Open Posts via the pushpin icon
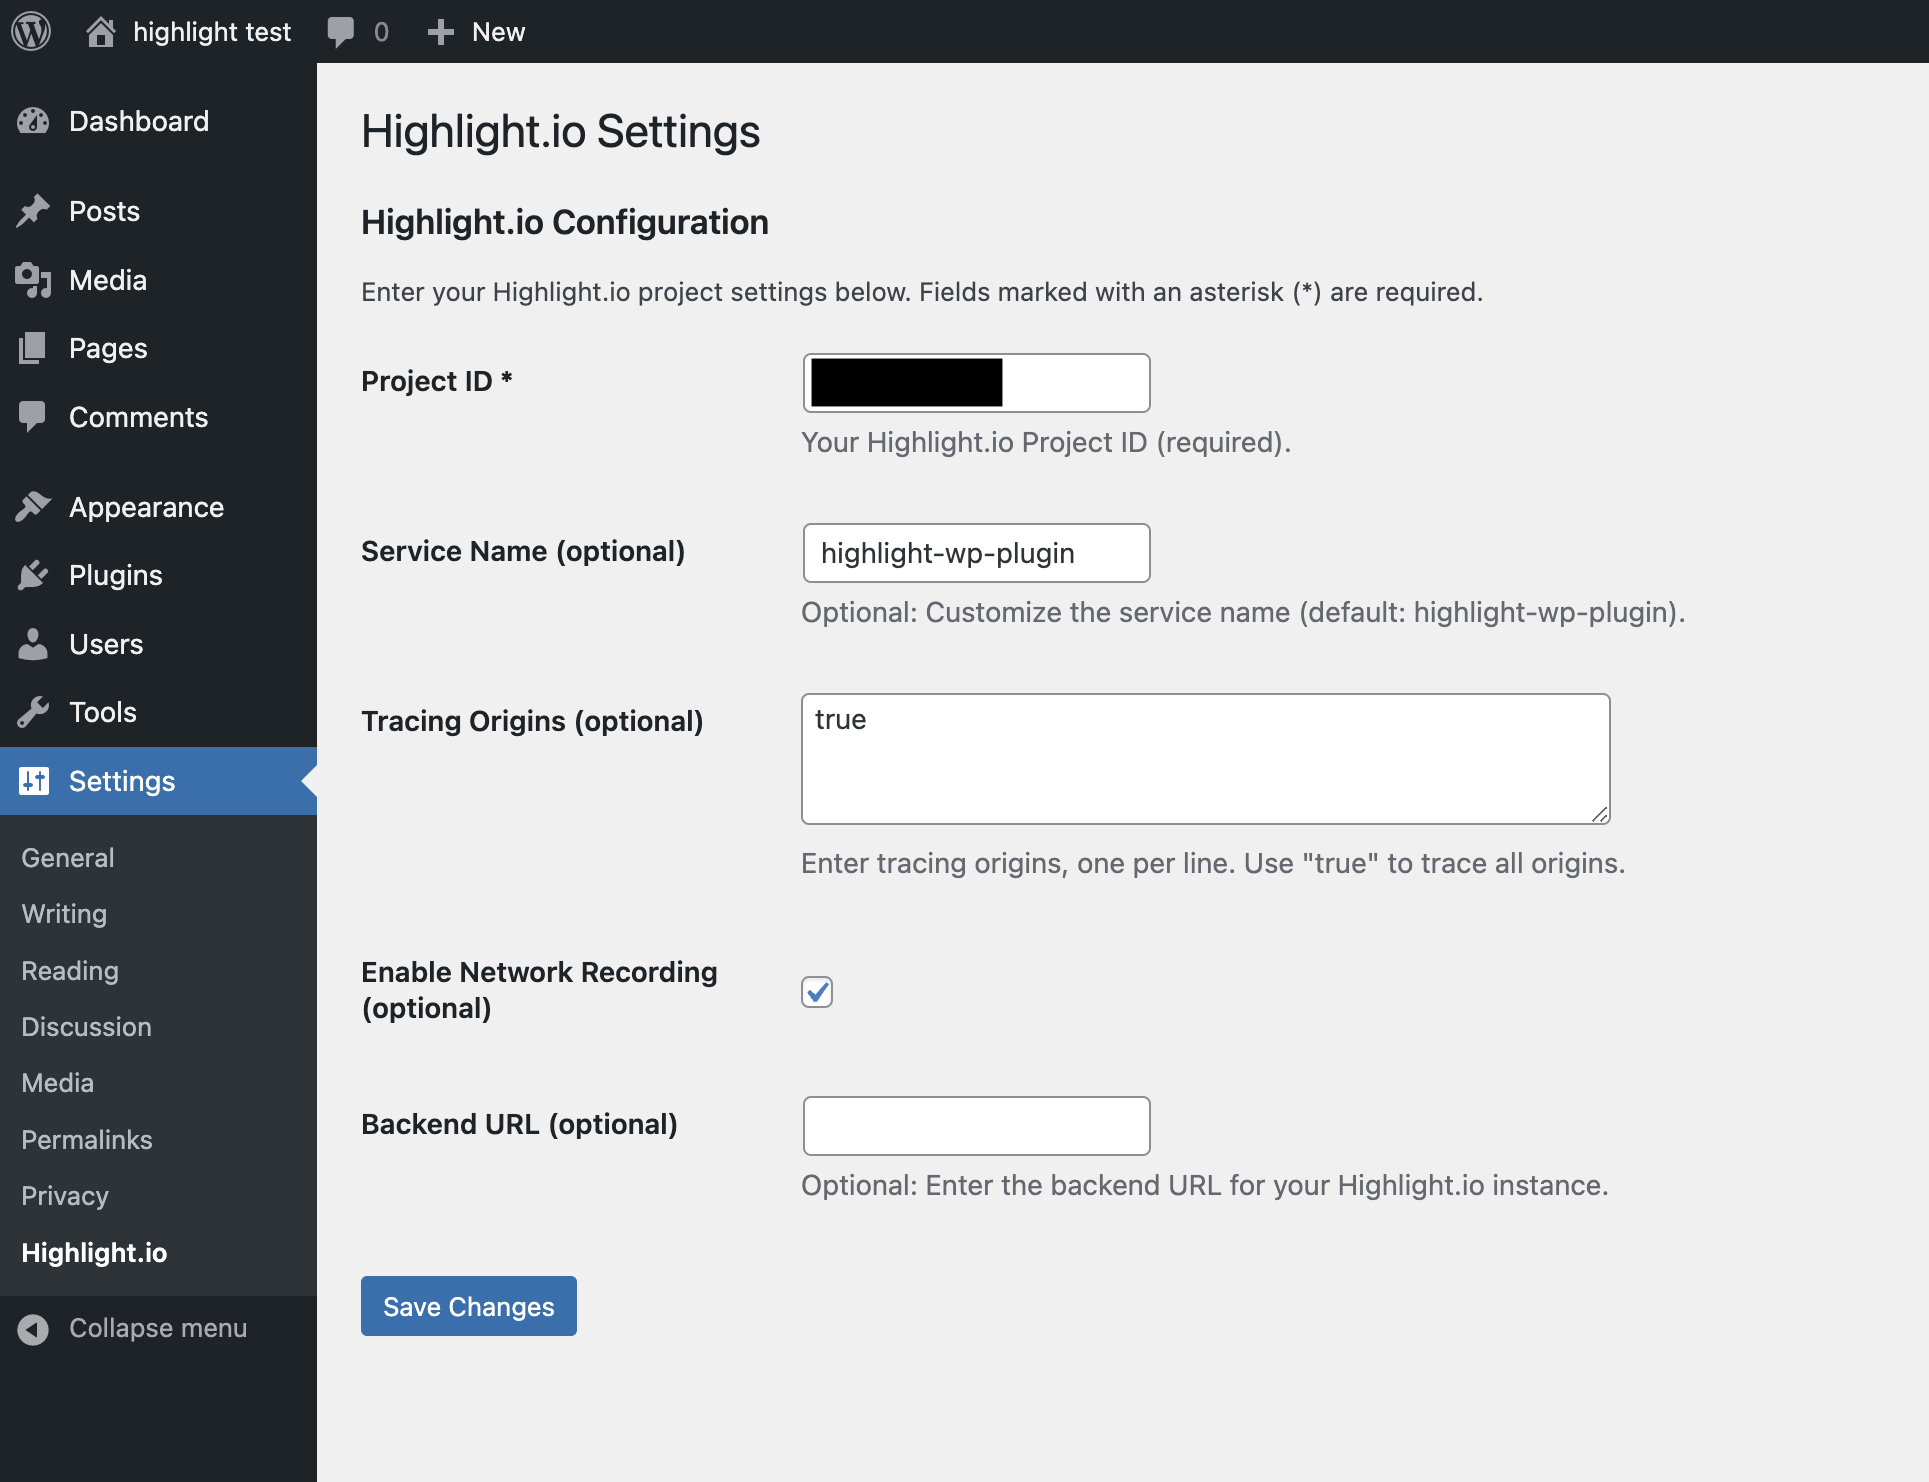 pos(33,210)
